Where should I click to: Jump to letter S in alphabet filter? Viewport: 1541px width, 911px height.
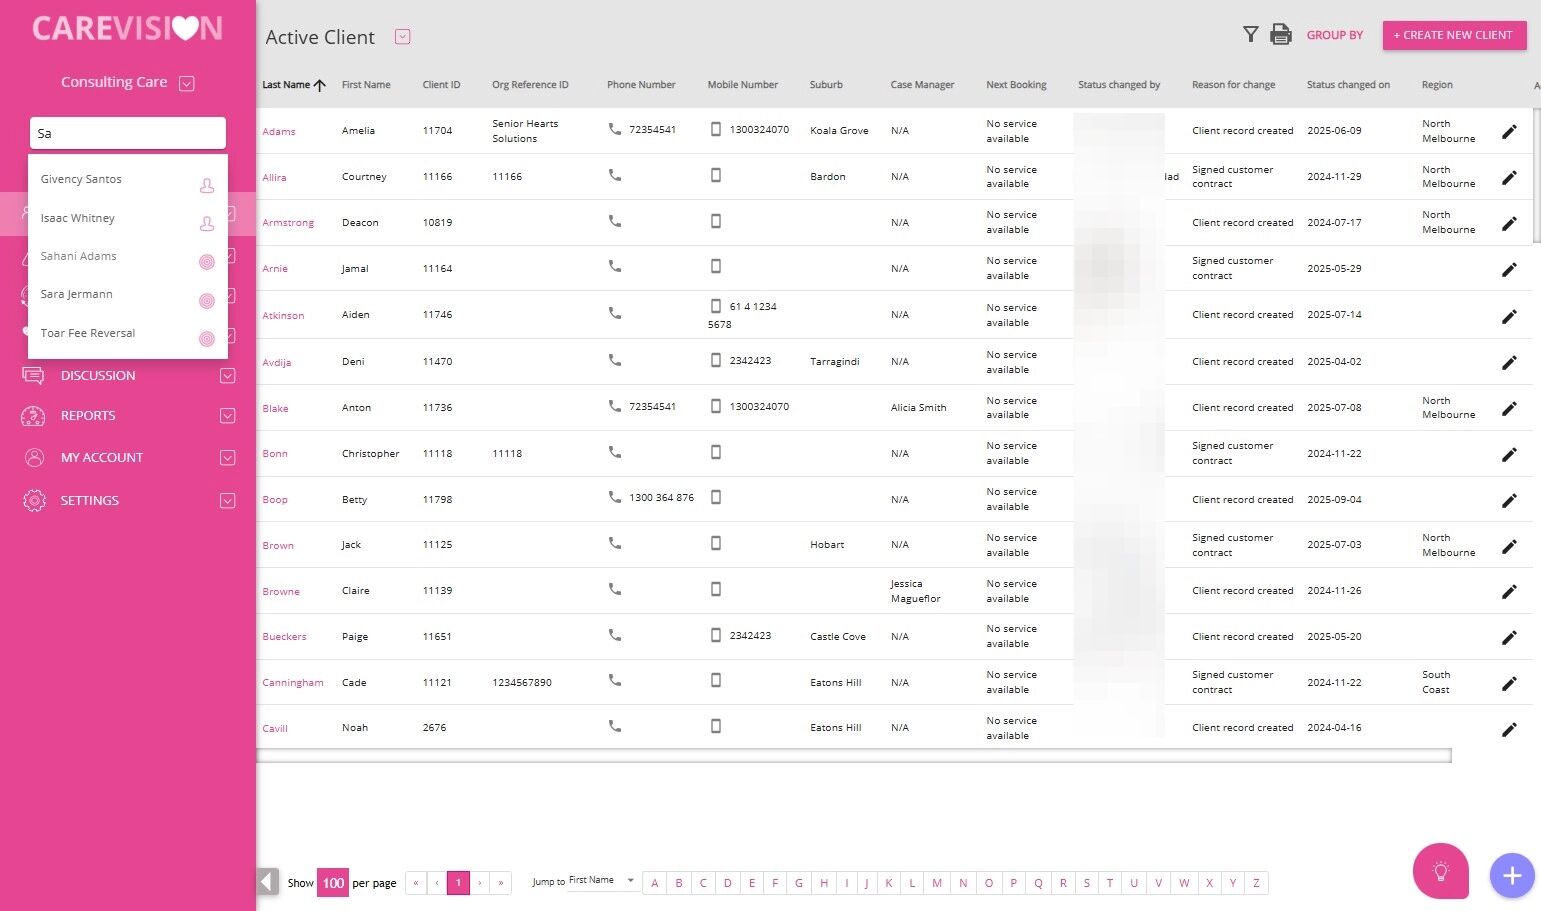click(x=1087, y=883)
